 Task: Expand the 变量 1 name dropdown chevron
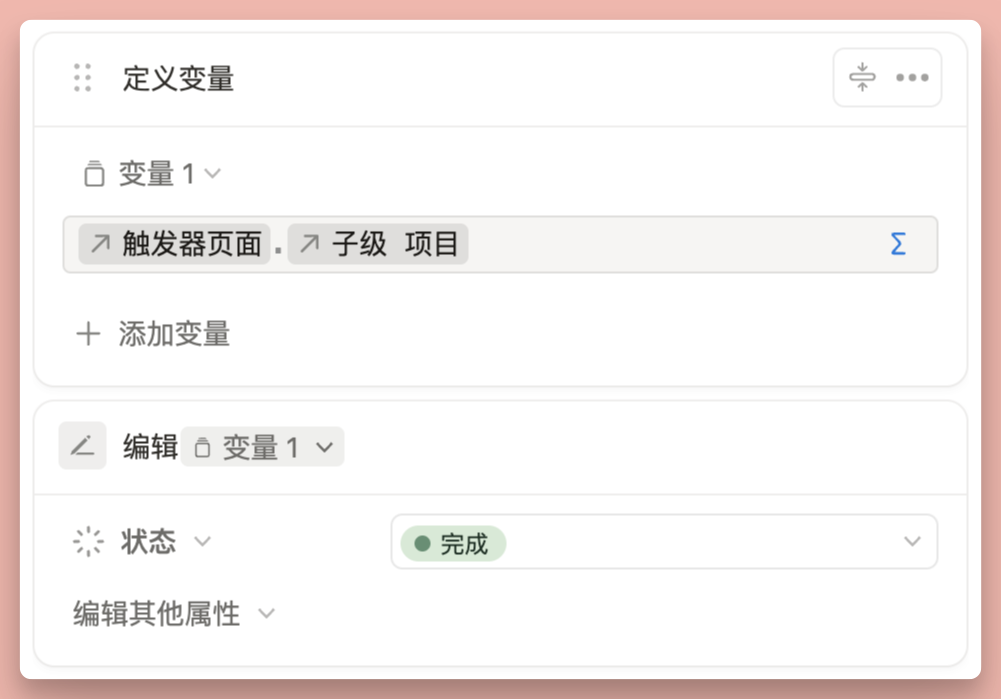pos(212,174)
